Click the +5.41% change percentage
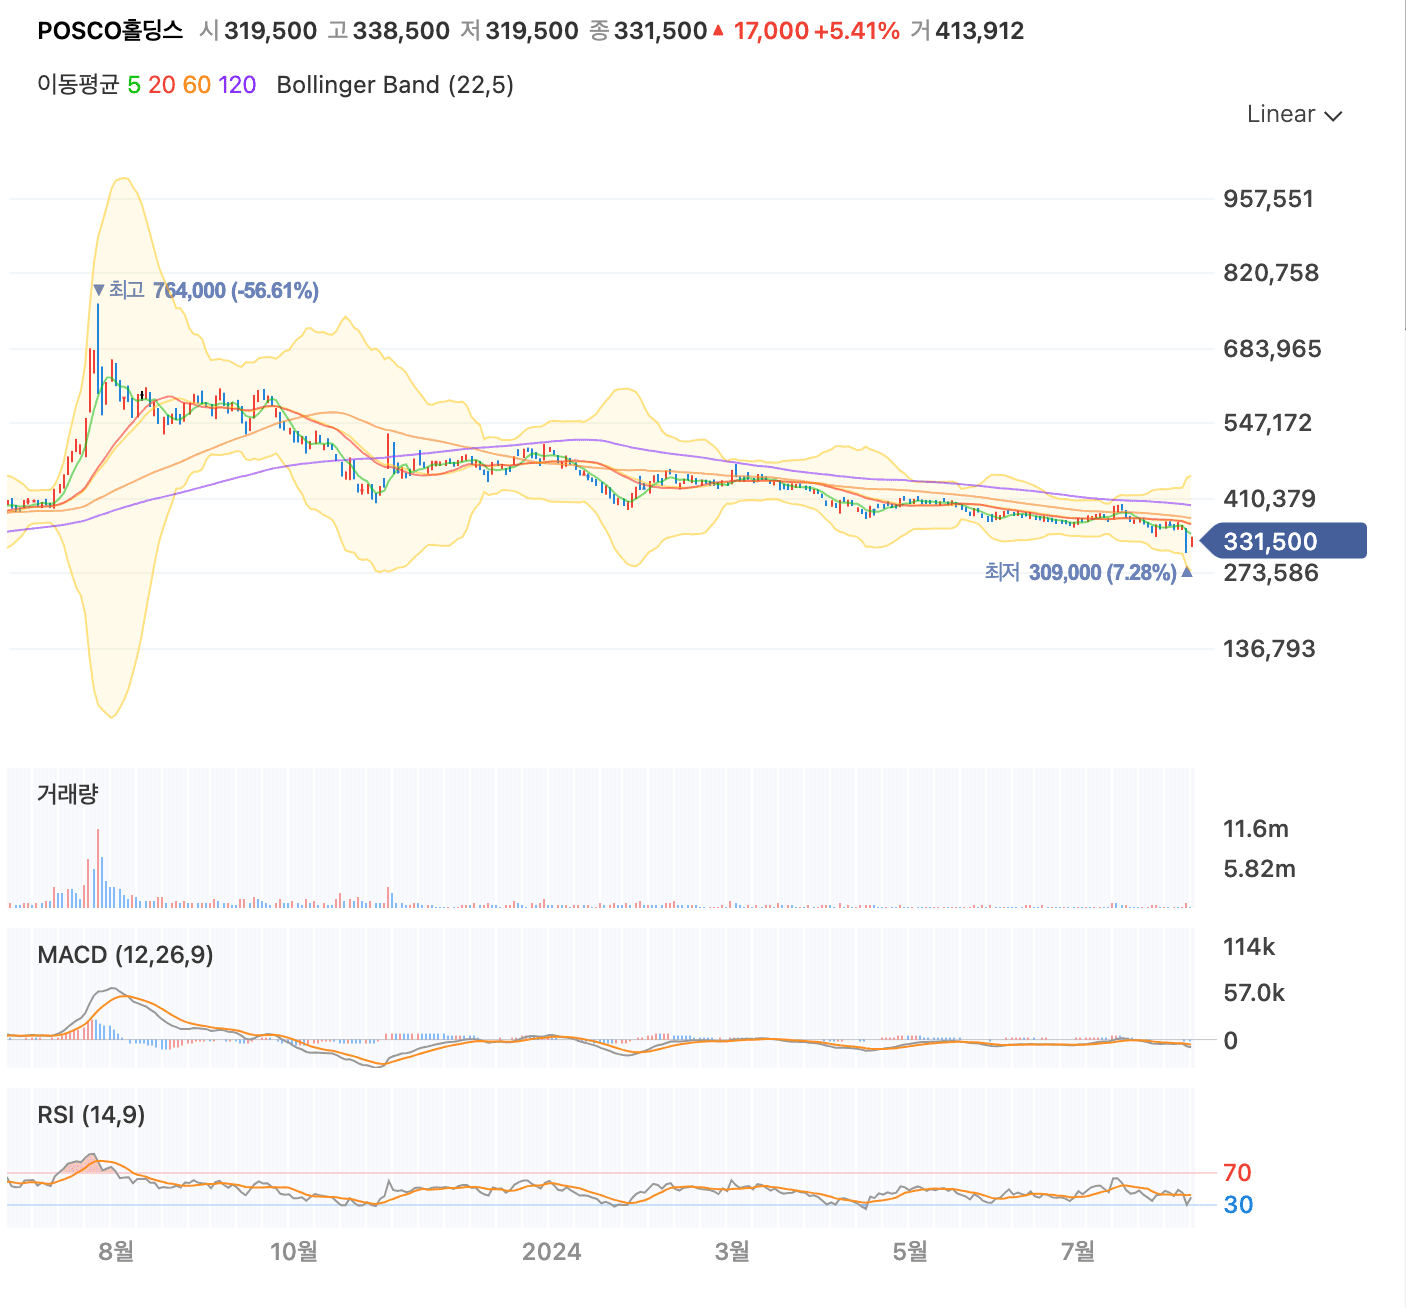Image resolution: width=1406 pixels, height=1308 pixels. pos(857,31)
